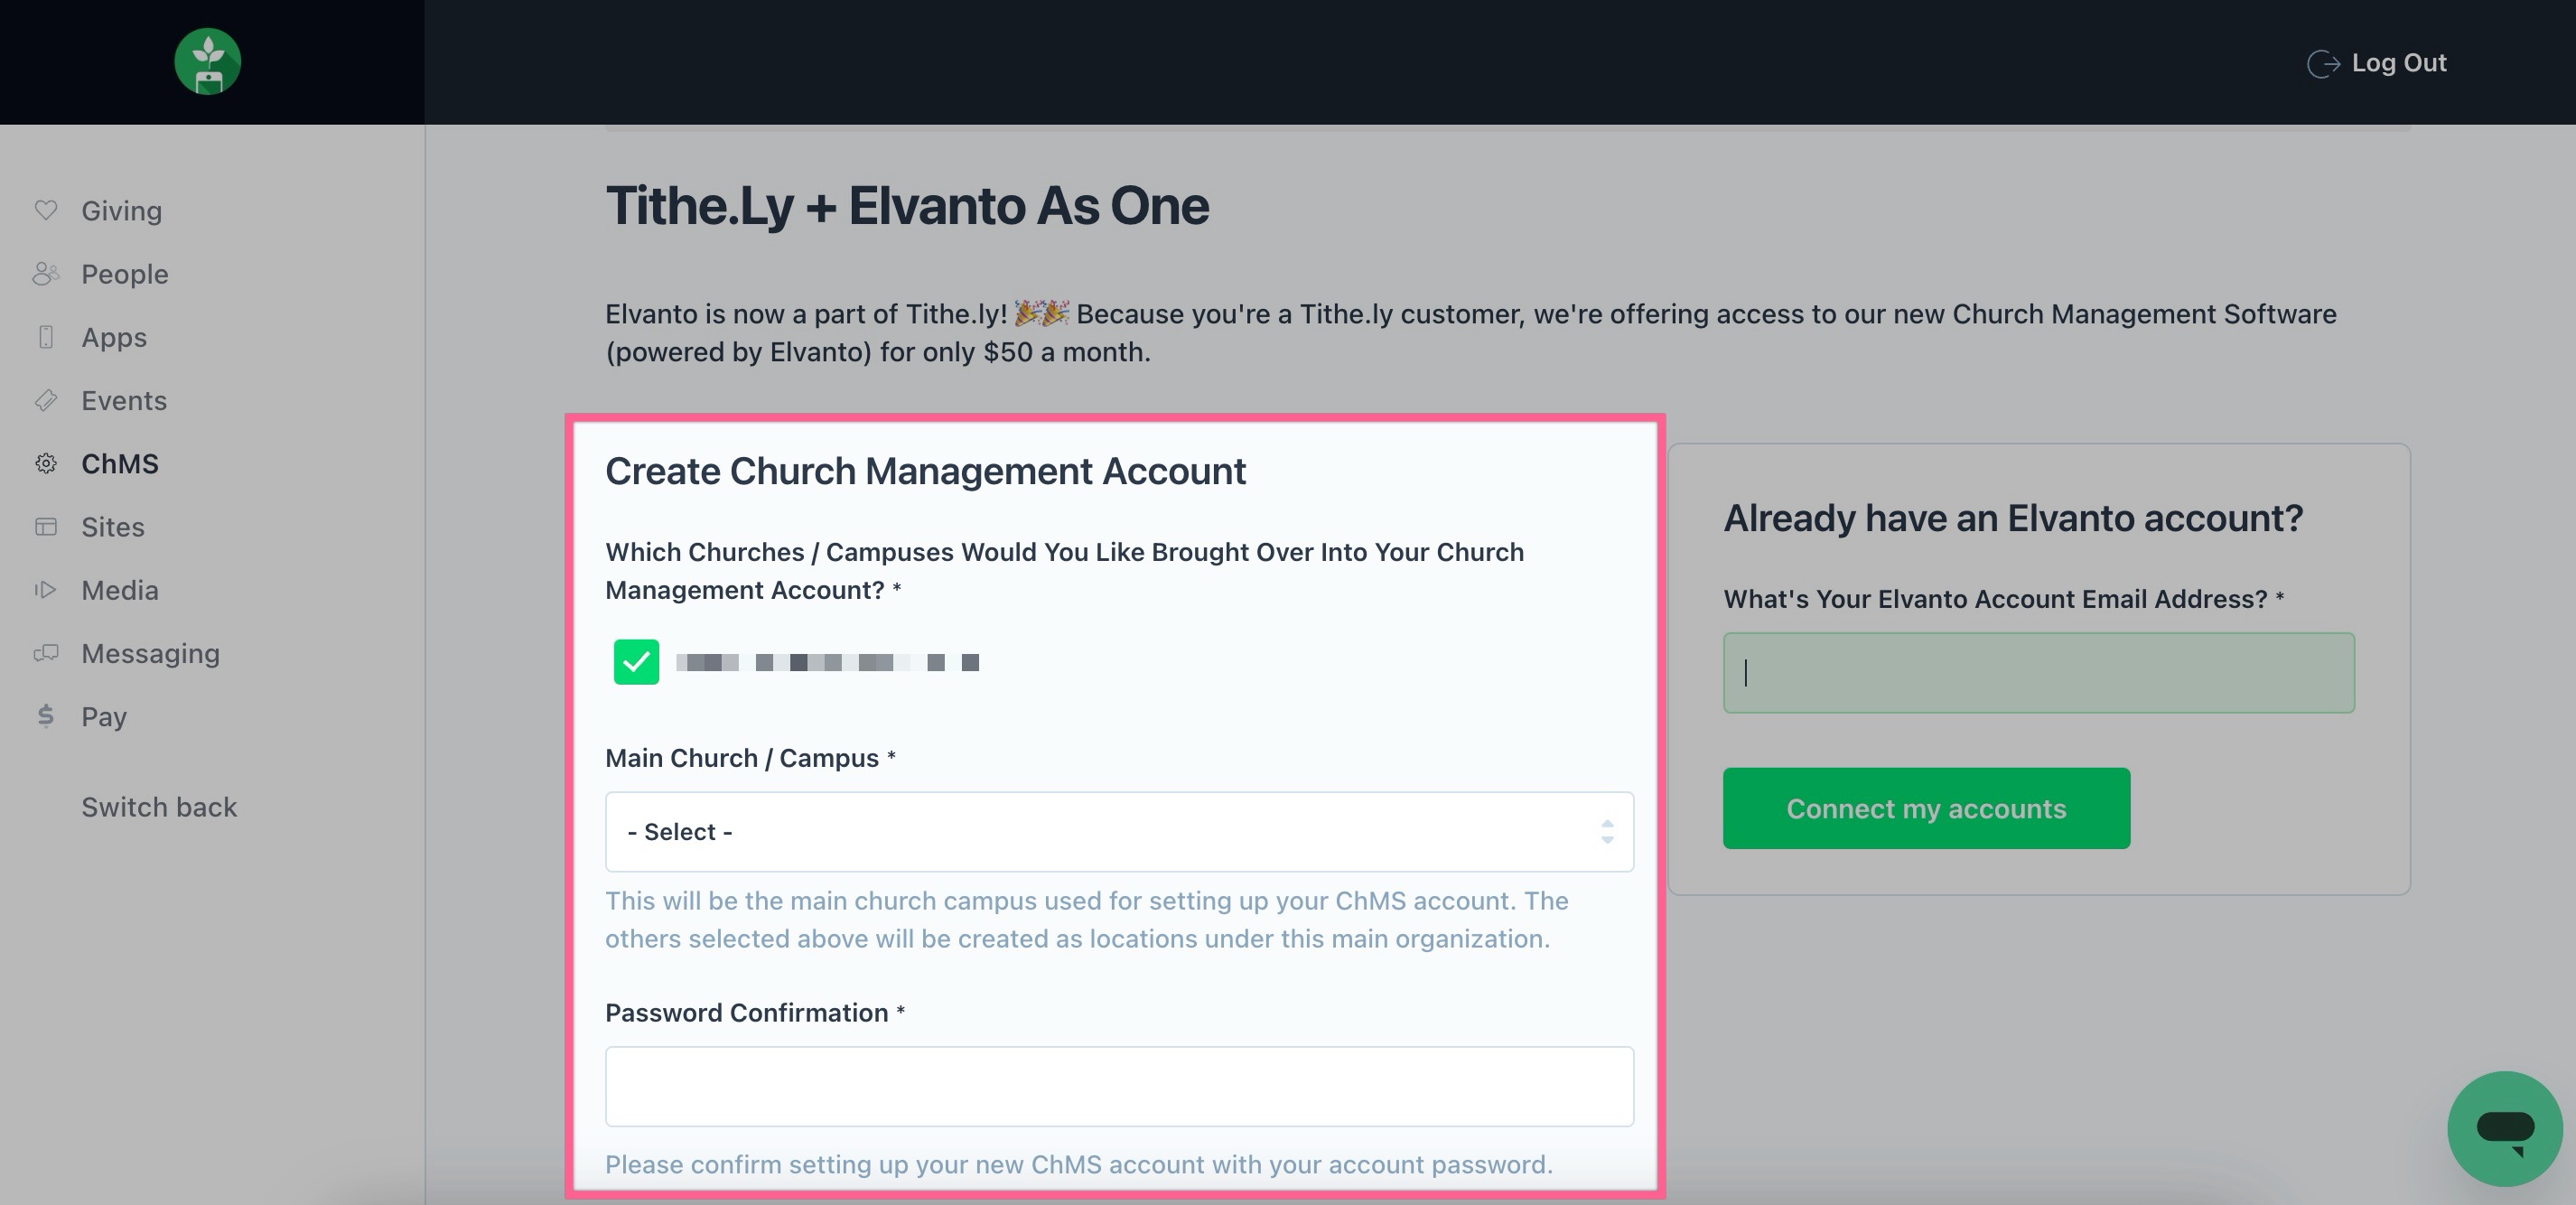Click the Messaging megaphone icon
Viewport: 2576px width, 1205px height.
46,653
